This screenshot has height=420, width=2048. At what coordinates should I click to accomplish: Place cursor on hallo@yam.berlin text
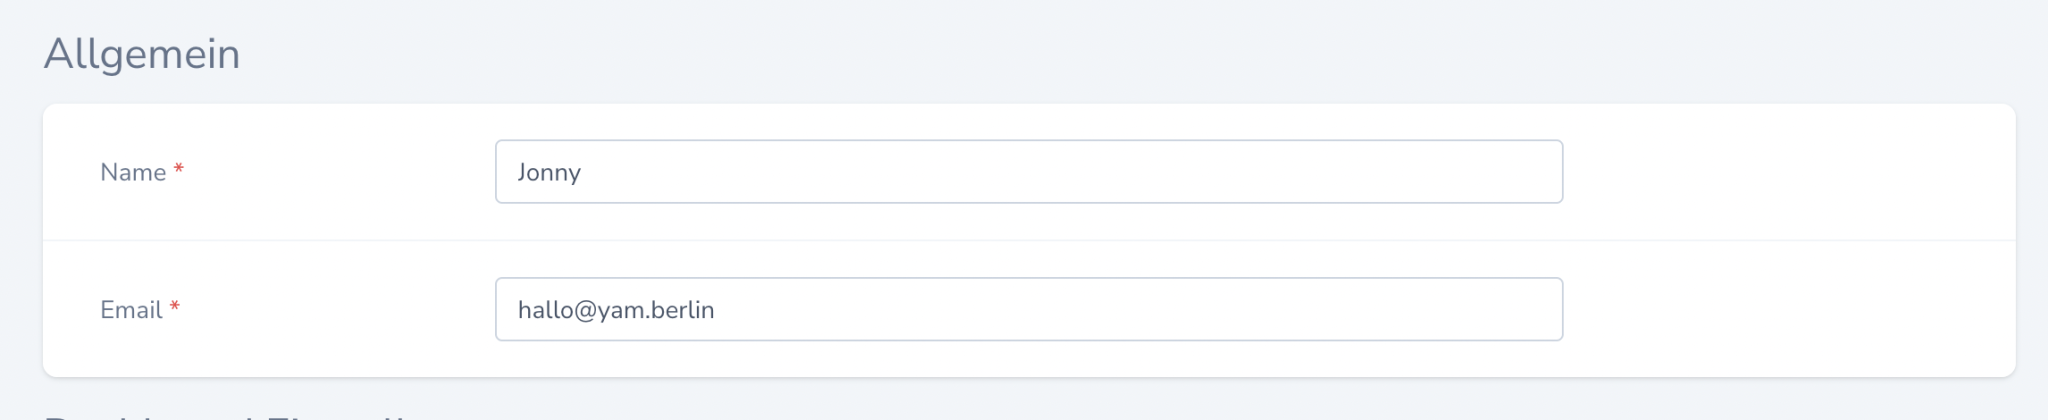click(616, 310)
